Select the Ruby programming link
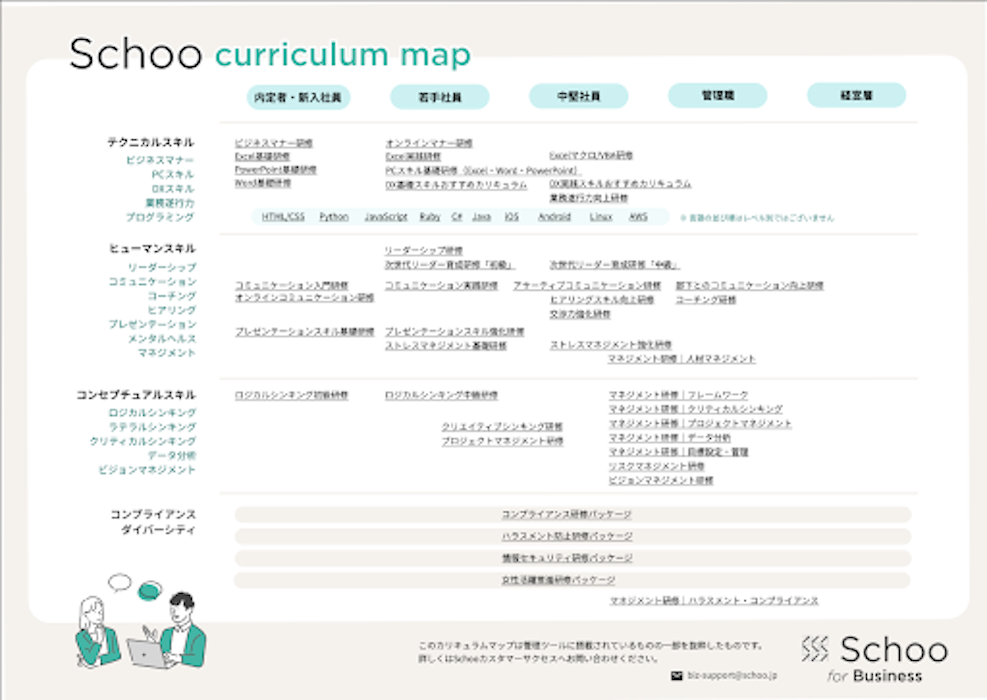 click(x=430, y=217)
